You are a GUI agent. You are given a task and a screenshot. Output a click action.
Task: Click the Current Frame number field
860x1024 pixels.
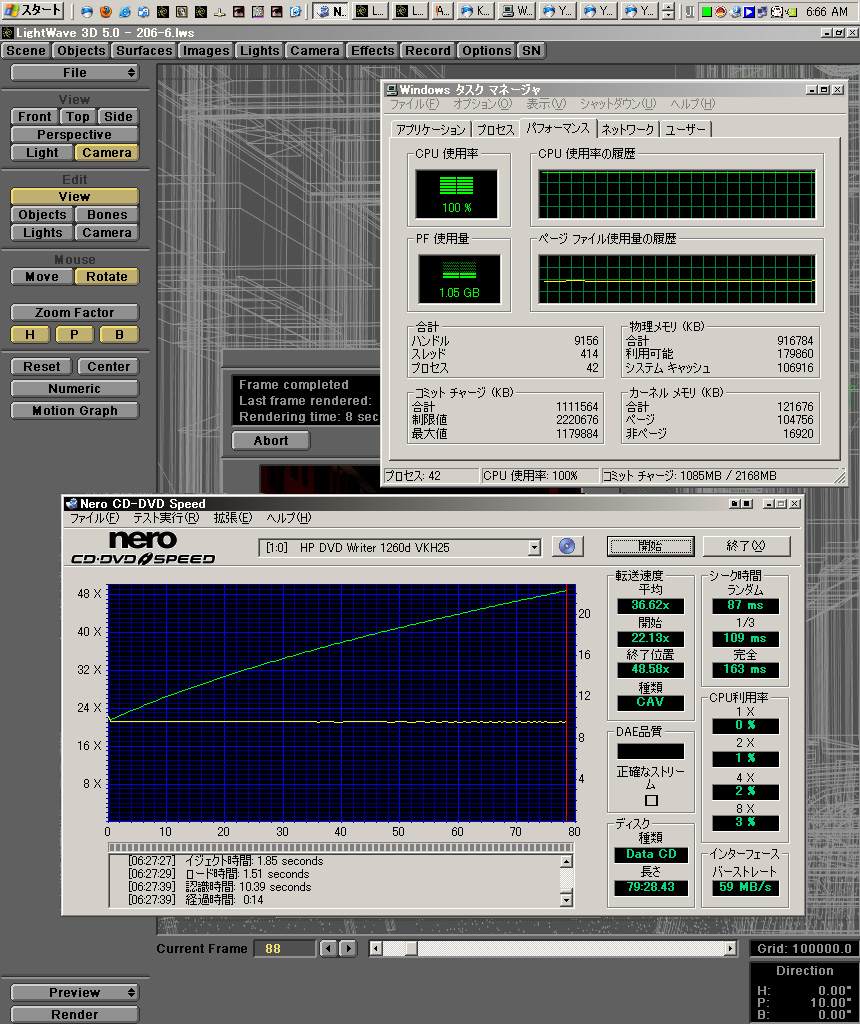pyautogui.click(x=283, y=948)
